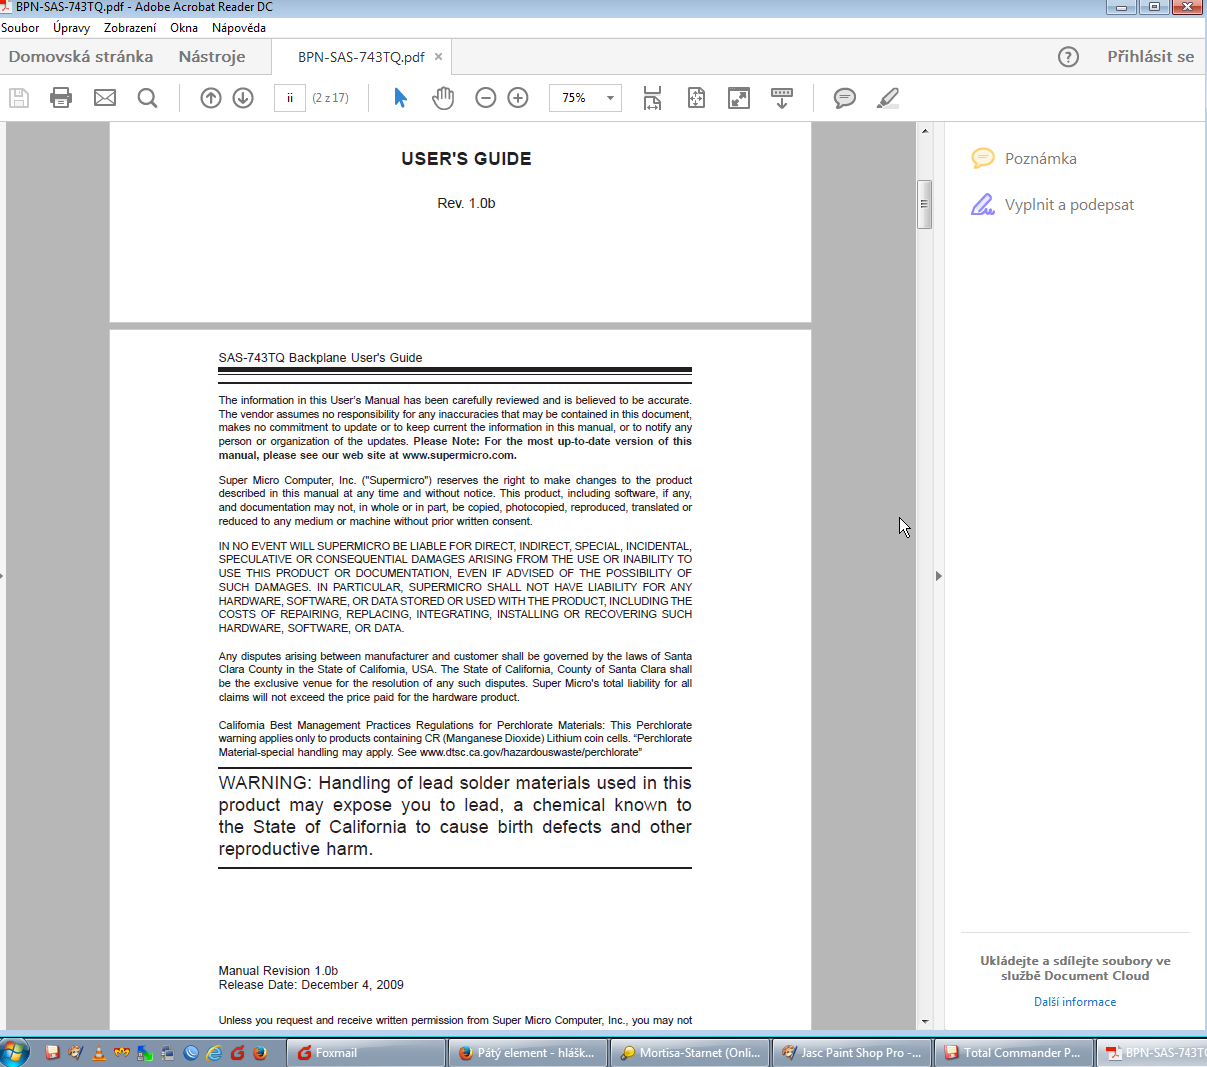Screen dimensions: 1207x1067
Task: Click the scrollbar down arrow
Action: click(x=924, y=1022)
